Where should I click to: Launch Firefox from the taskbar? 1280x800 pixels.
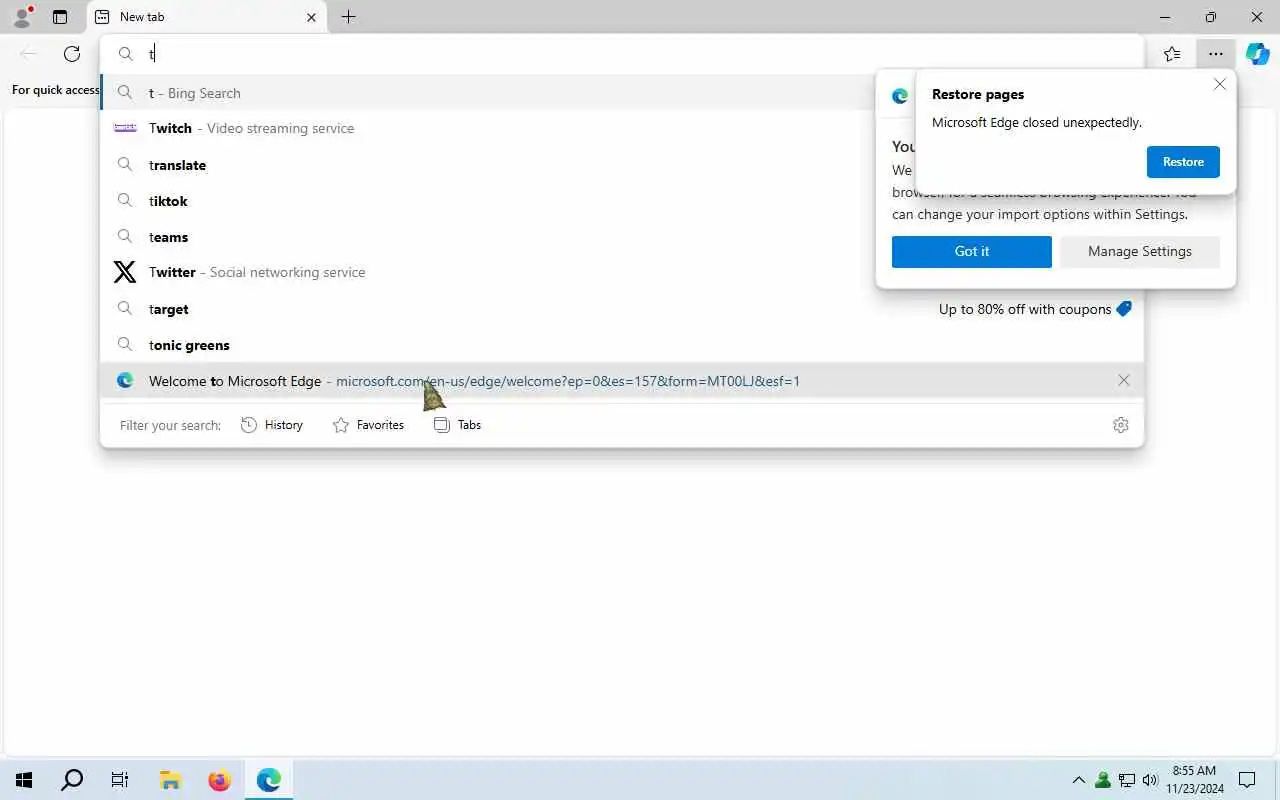pos(219,780)
